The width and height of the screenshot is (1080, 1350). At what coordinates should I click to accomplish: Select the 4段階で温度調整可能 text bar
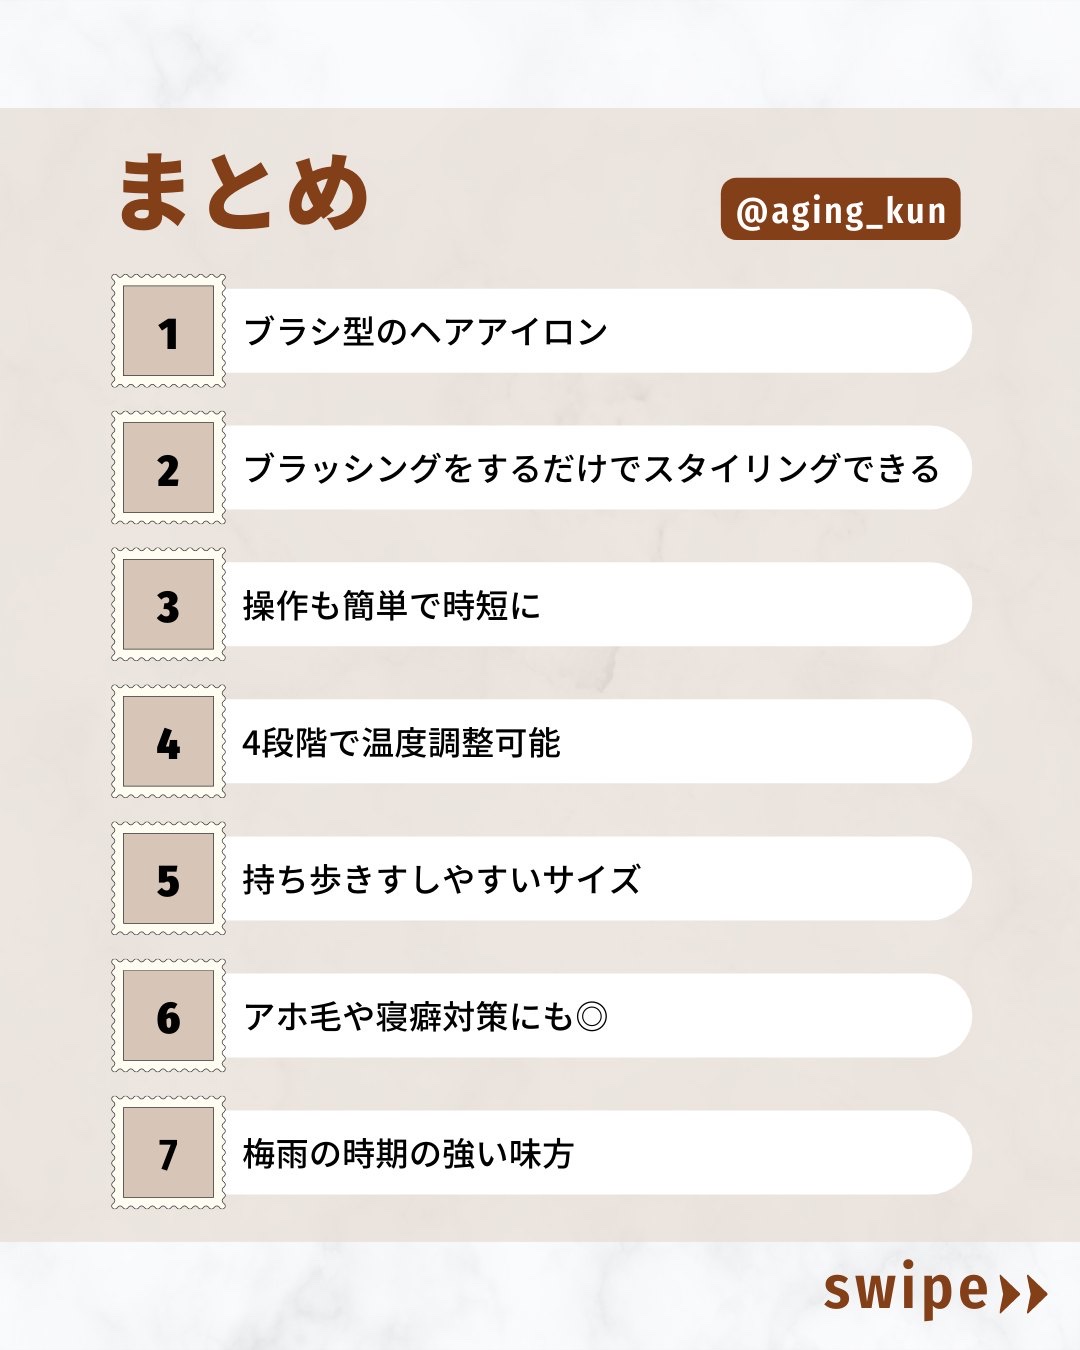pos(598,742)
